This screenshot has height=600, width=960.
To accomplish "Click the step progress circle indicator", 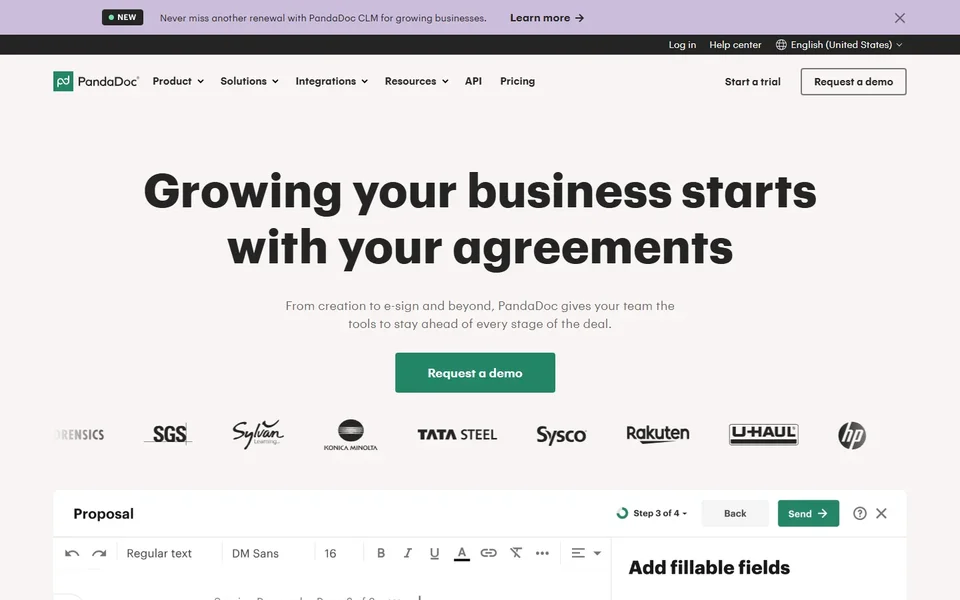I will (x=622, y=513).
